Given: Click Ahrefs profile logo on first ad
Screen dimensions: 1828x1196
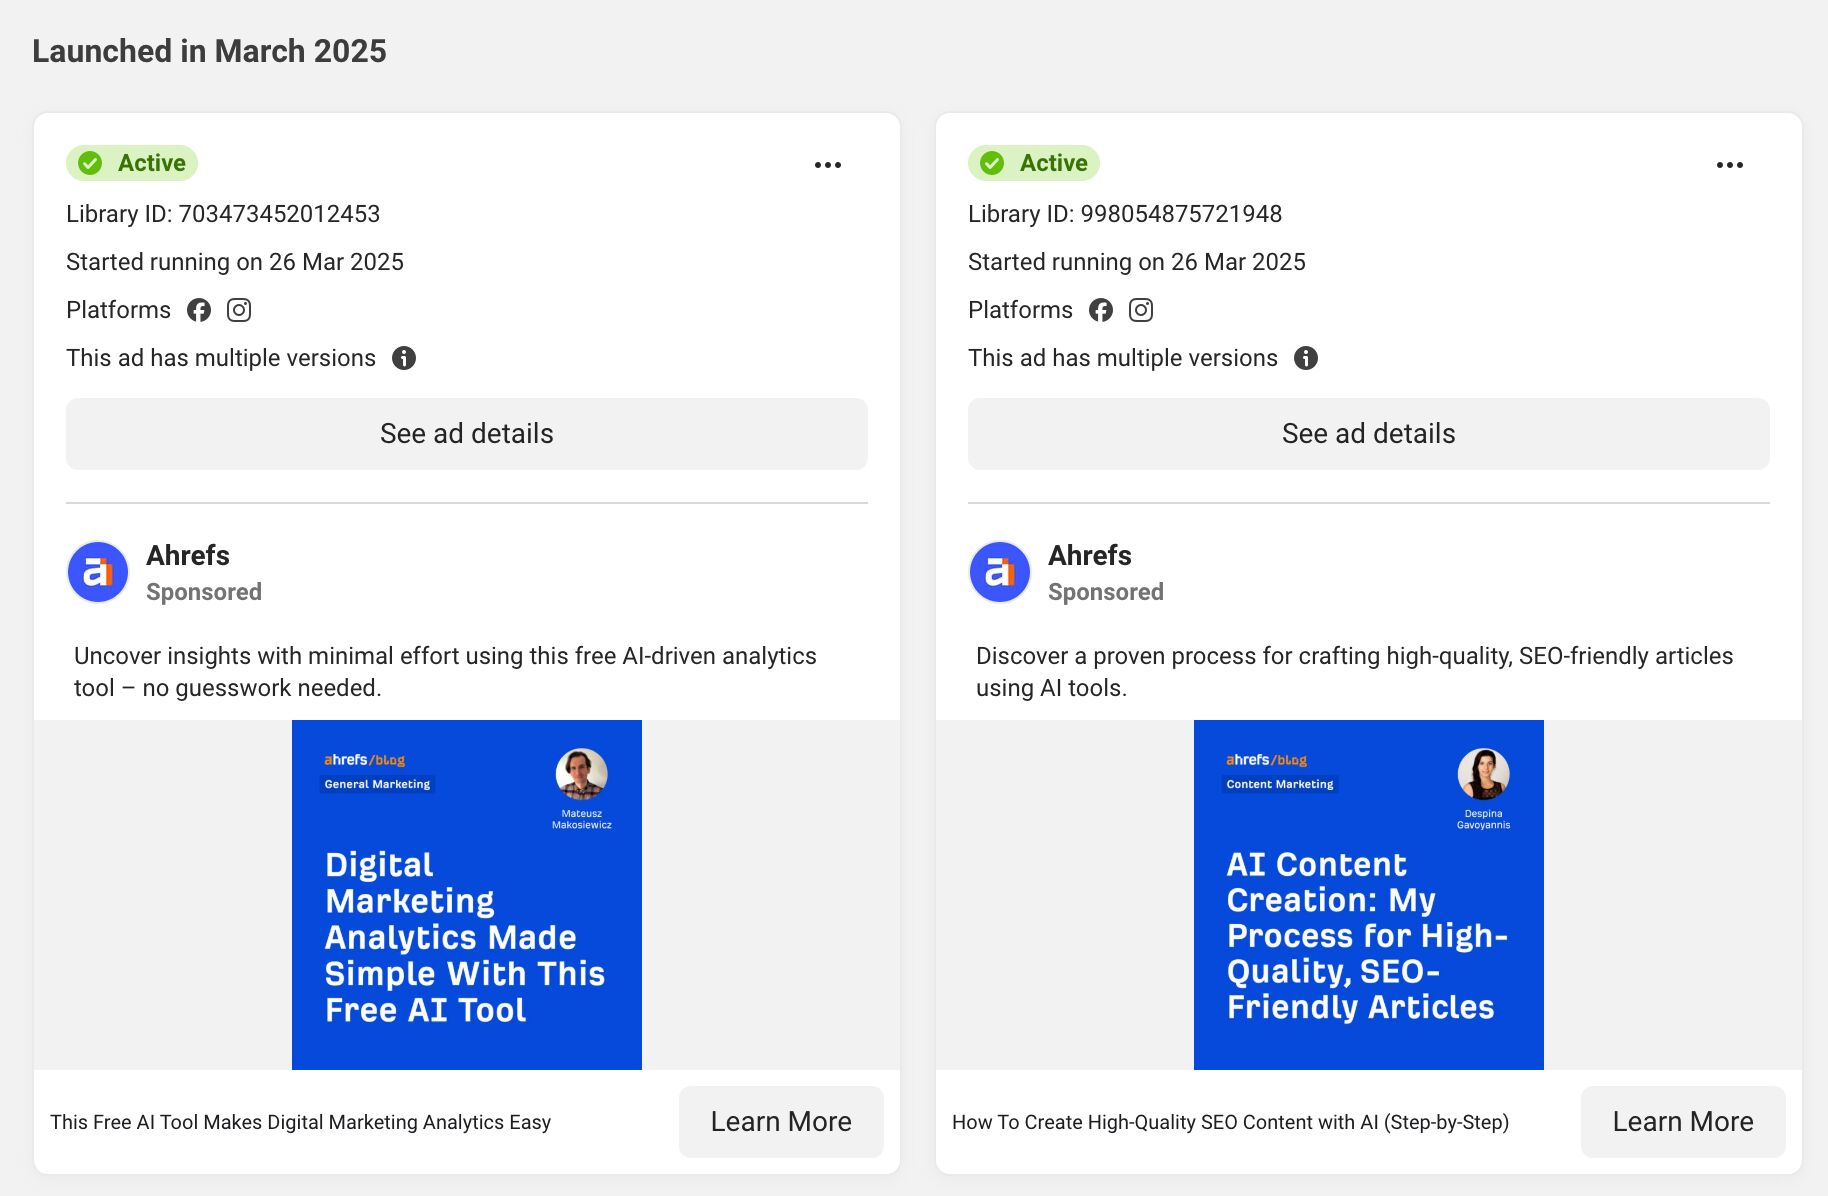Looking at the screenshot, I should click(98, 572).
